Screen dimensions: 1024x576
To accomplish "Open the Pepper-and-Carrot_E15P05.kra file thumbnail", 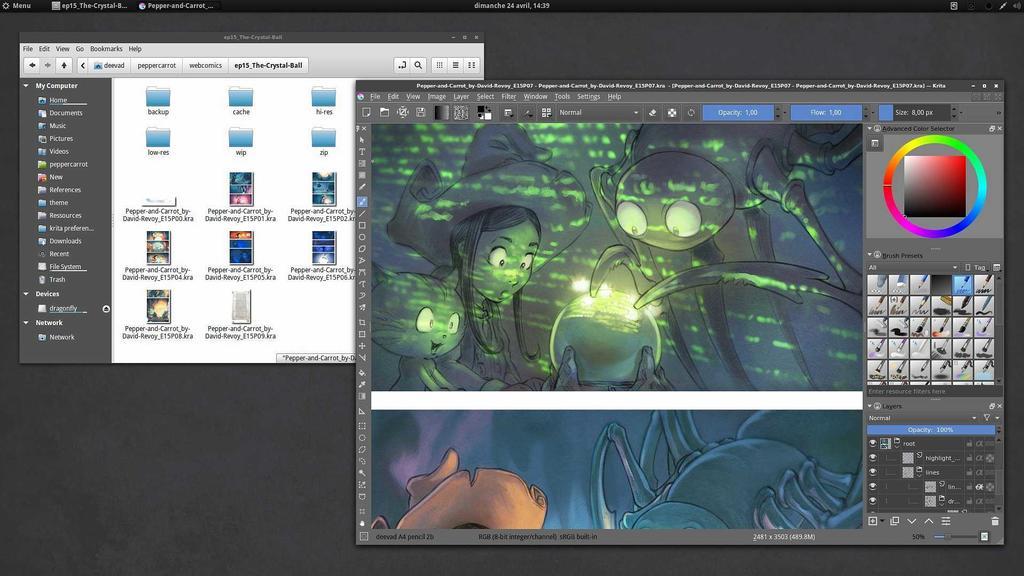I will coord(240,247).
